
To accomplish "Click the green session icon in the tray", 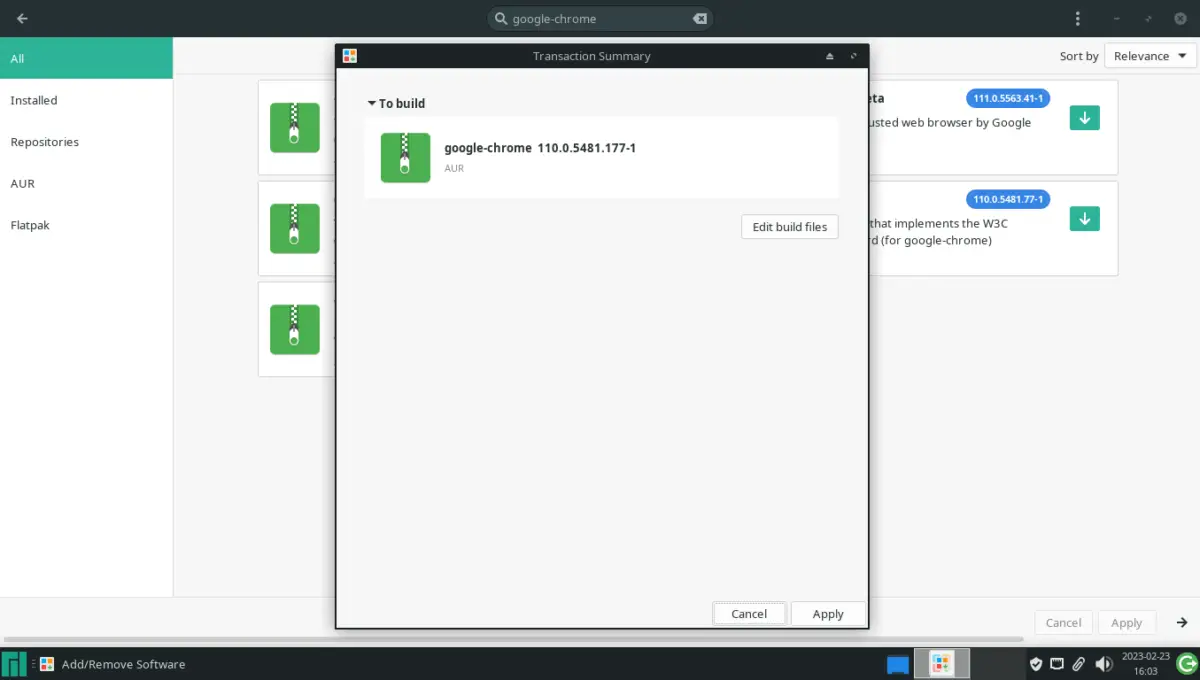I will [1187, 663].
